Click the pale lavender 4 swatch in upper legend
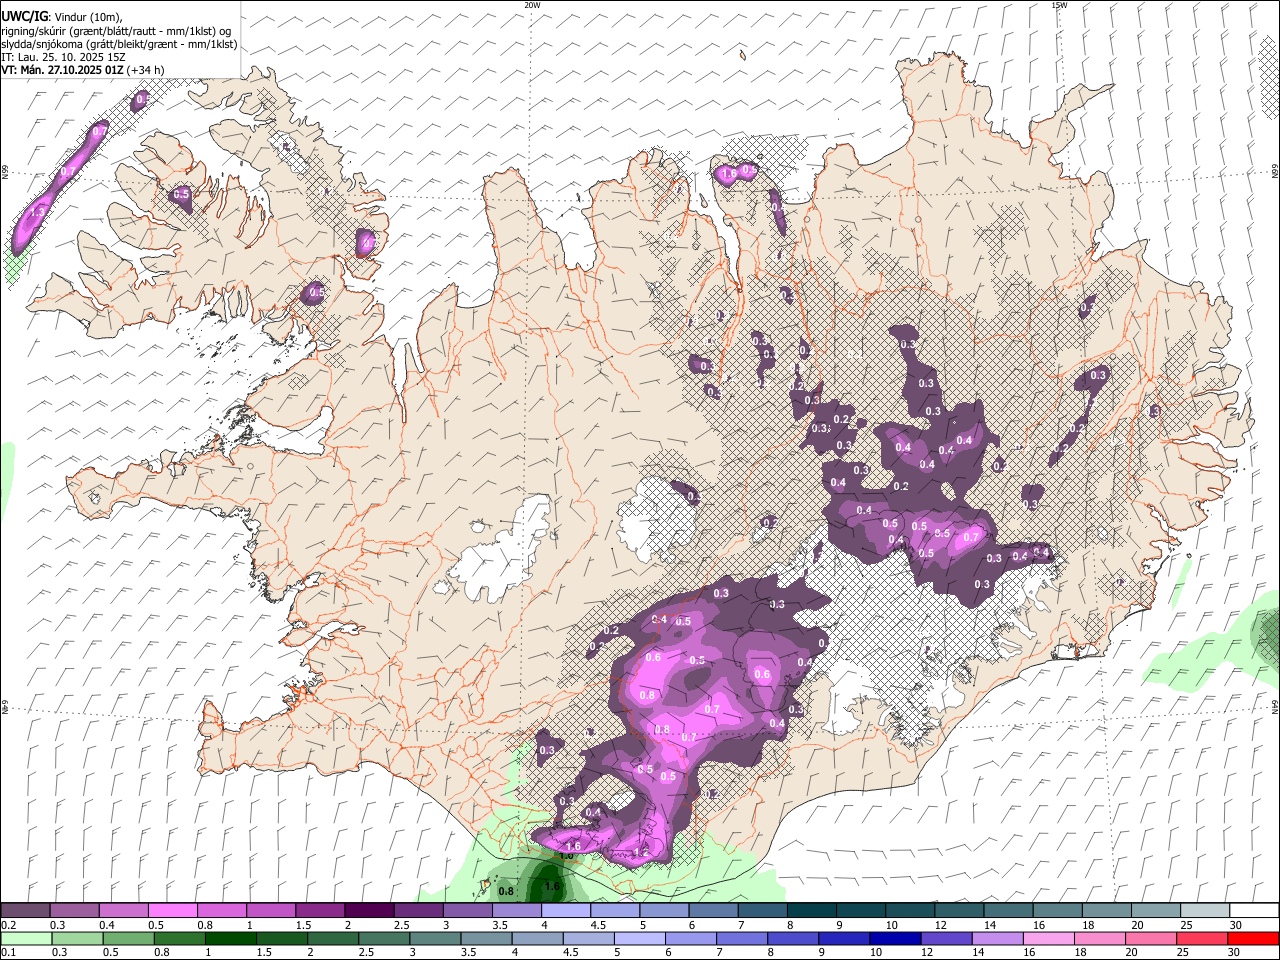This screenshot has height=960, width=1280. [565, 910]
